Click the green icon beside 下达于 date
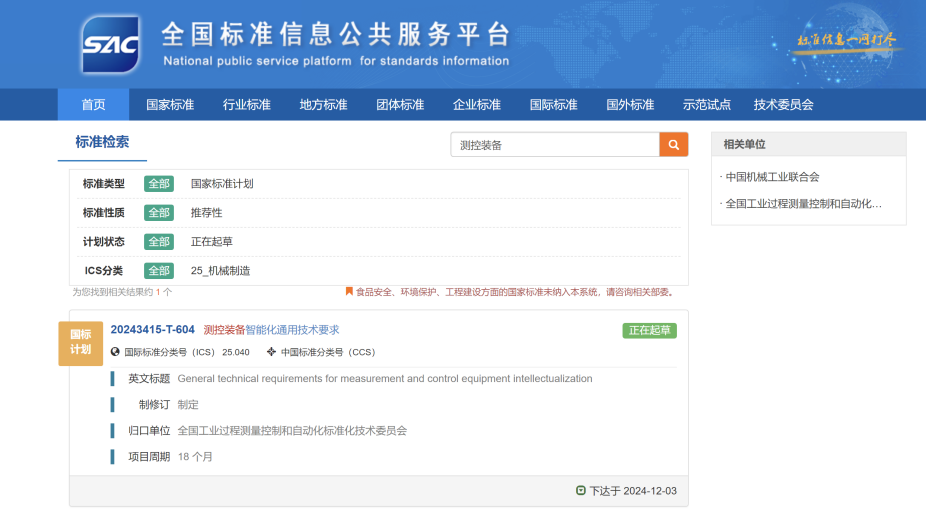 coord(581,491)
